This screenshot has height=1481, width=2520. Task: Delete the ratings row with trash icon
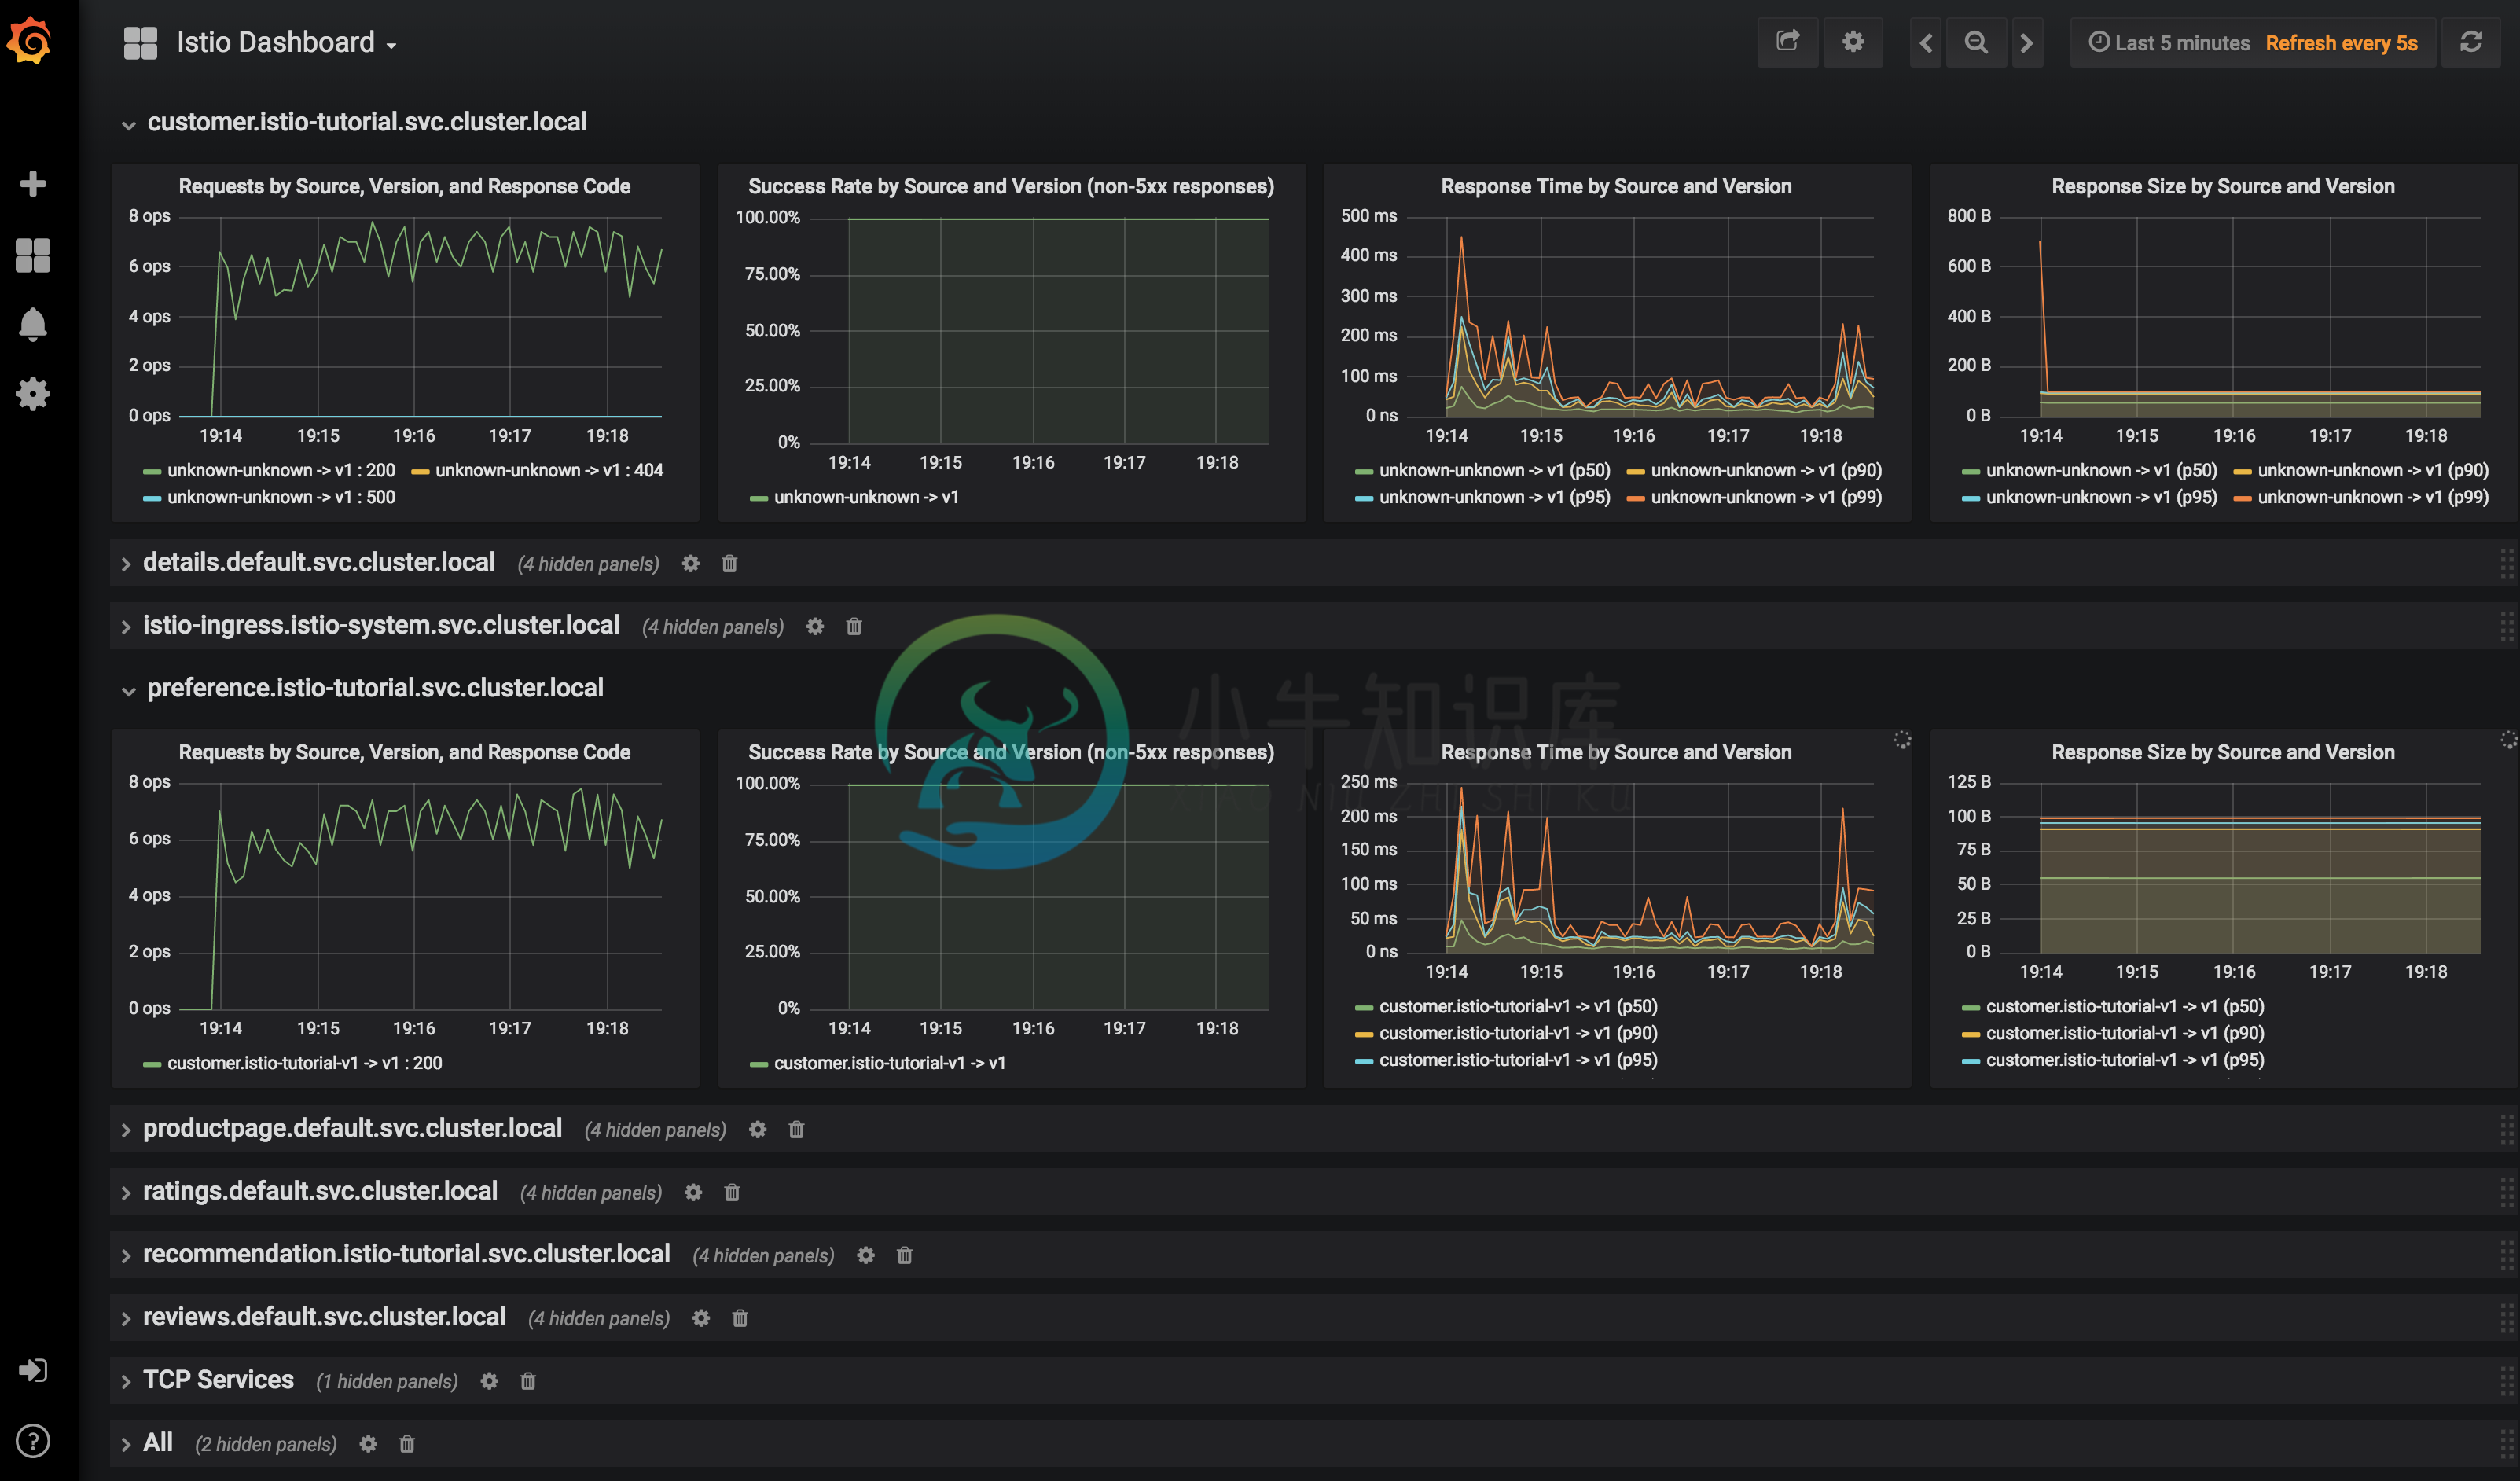tap(732, 1193)
